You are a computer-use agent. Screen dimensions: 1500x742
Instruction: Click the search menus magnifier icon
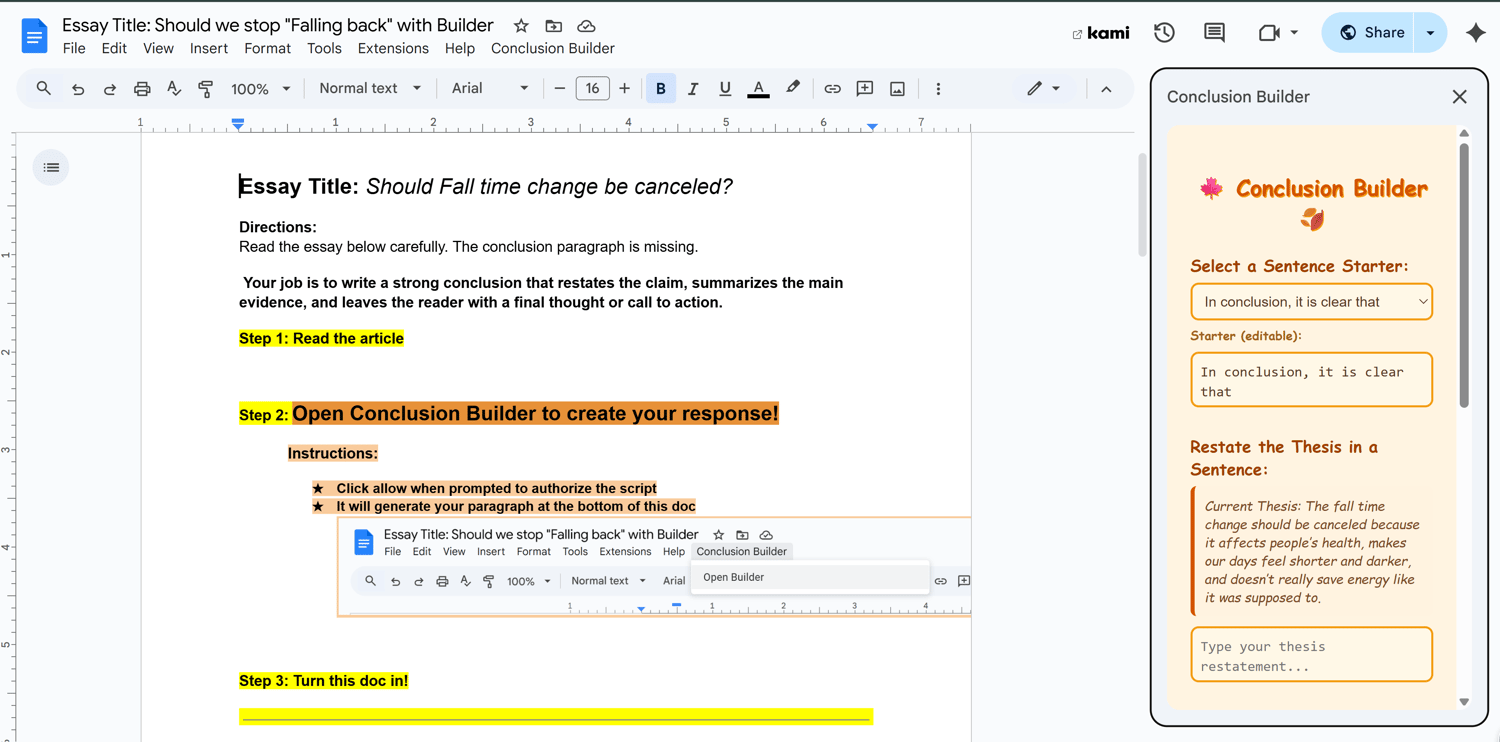coord(43,89)
